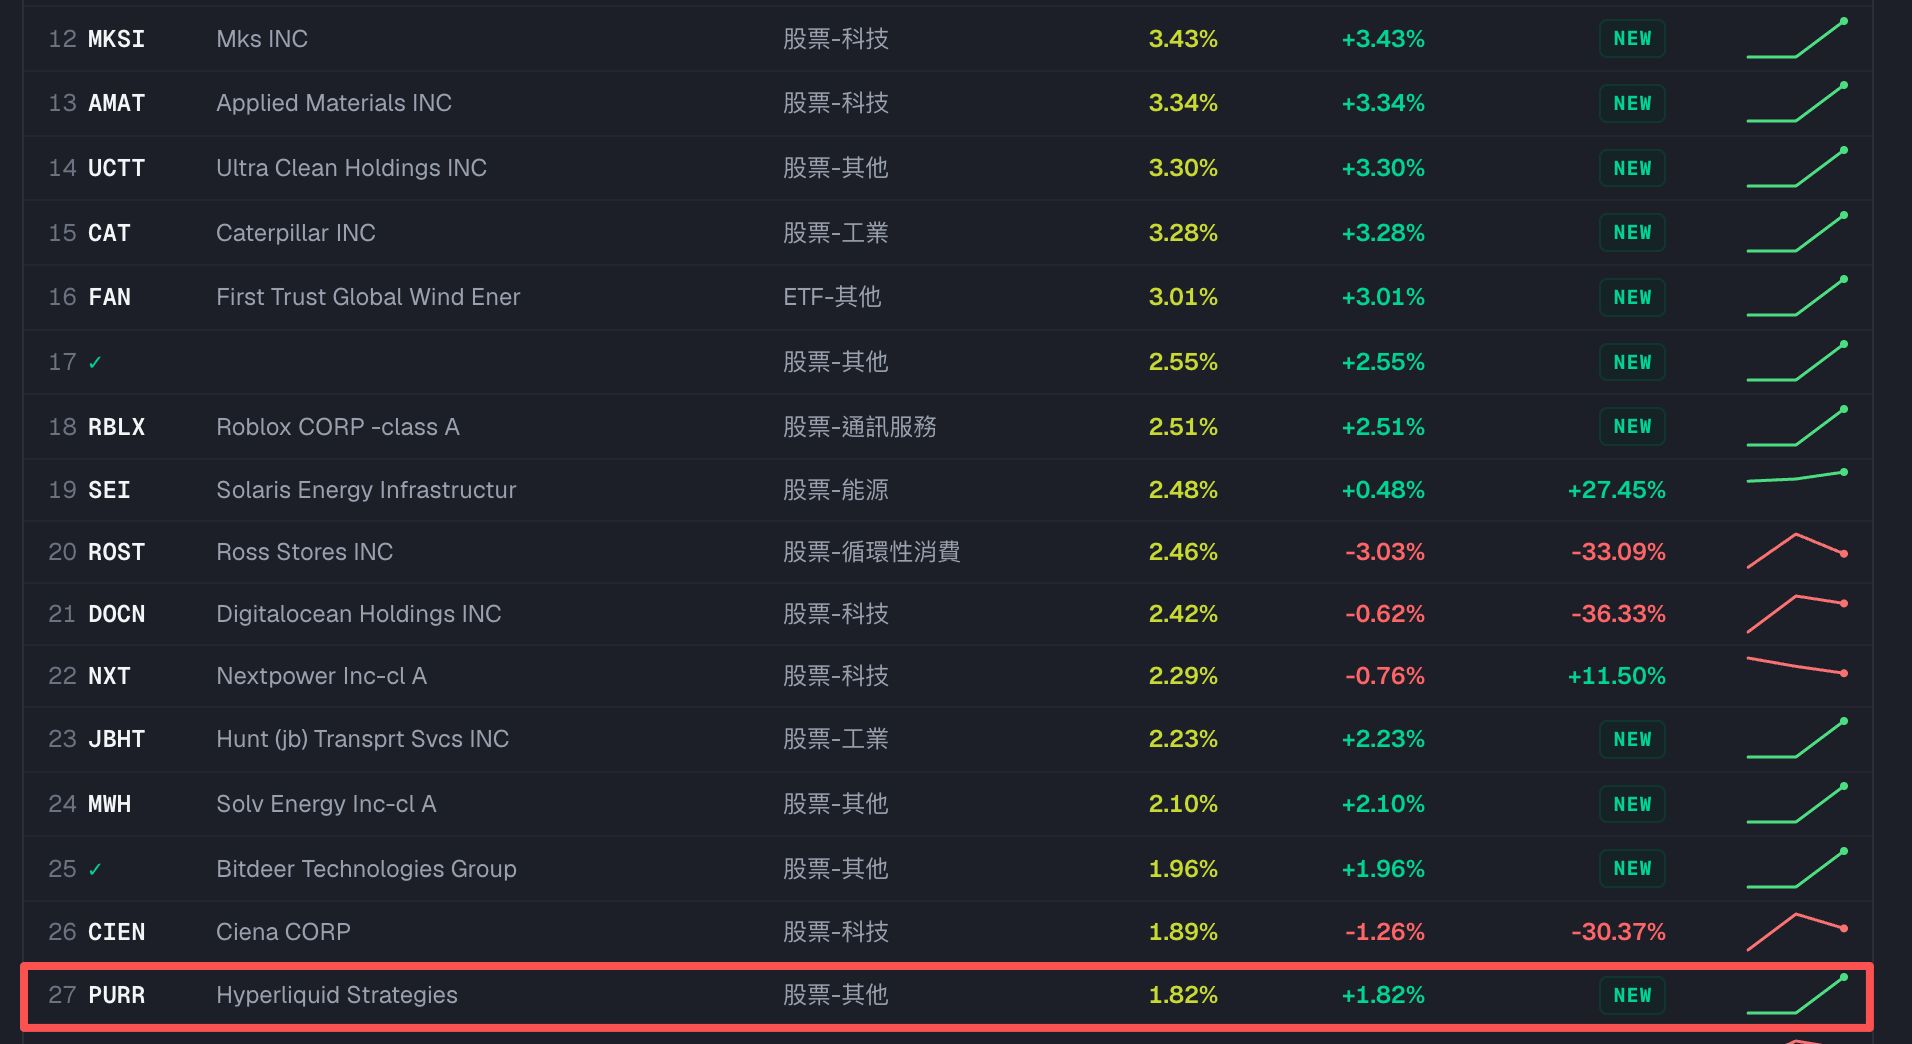Click the 2.10% weight for MWH
Viewport: 1912px width, 1044px height.
1183,804
